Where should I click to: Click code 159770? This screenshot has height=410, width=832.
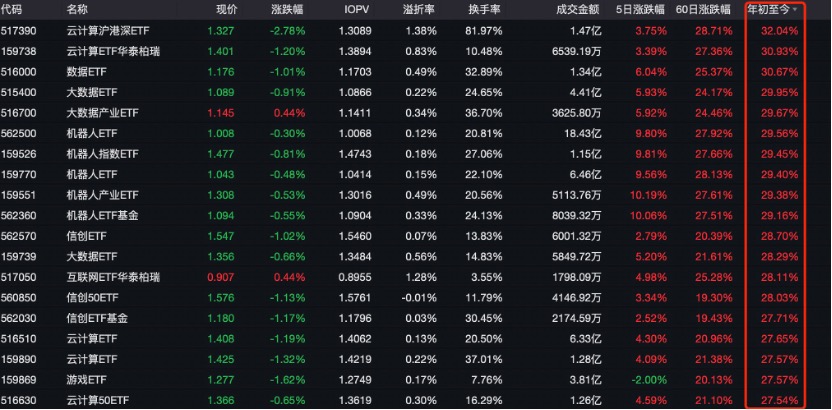(18, 175)
